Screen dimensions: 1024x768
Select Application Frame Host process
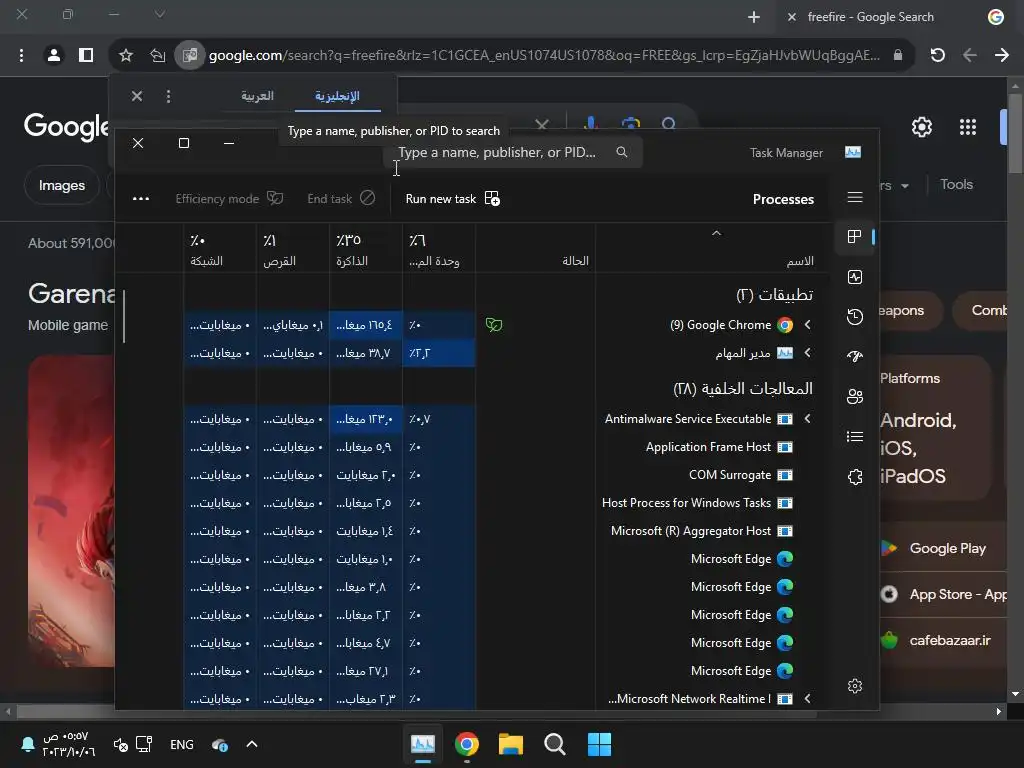pos(708,447)
